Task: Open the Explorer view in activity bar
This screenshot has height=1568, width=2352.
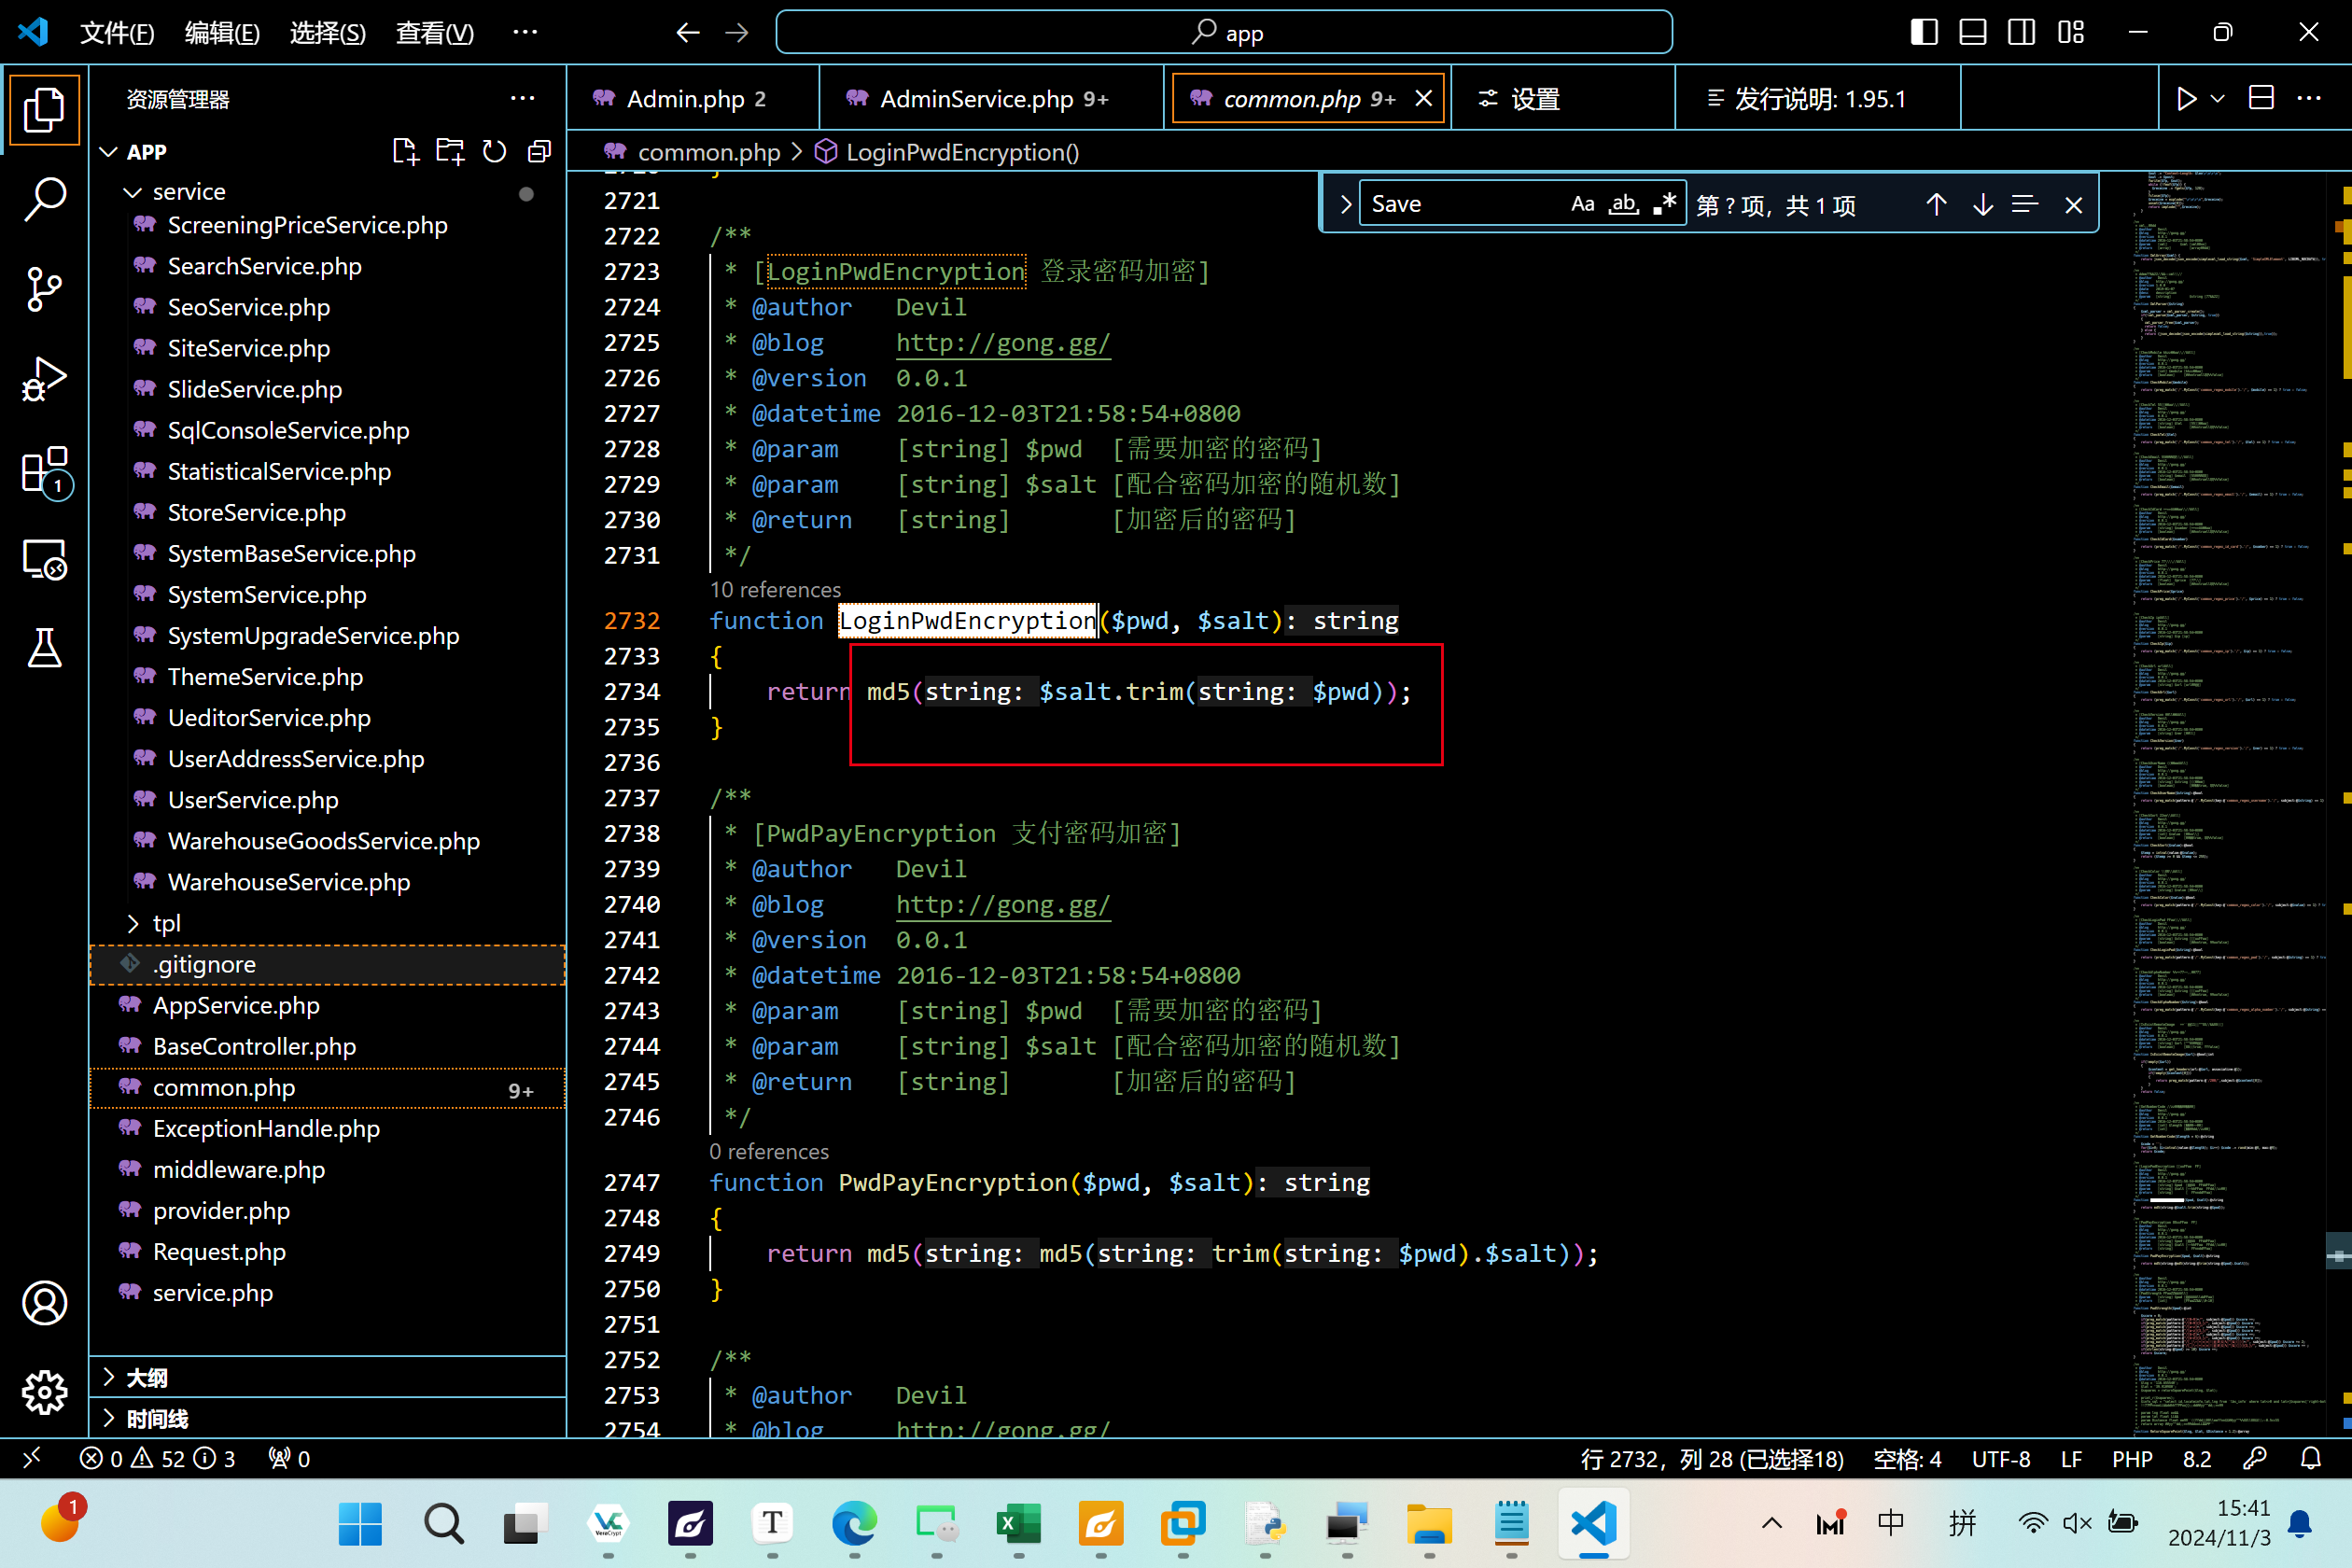Action: pos(44,110)
